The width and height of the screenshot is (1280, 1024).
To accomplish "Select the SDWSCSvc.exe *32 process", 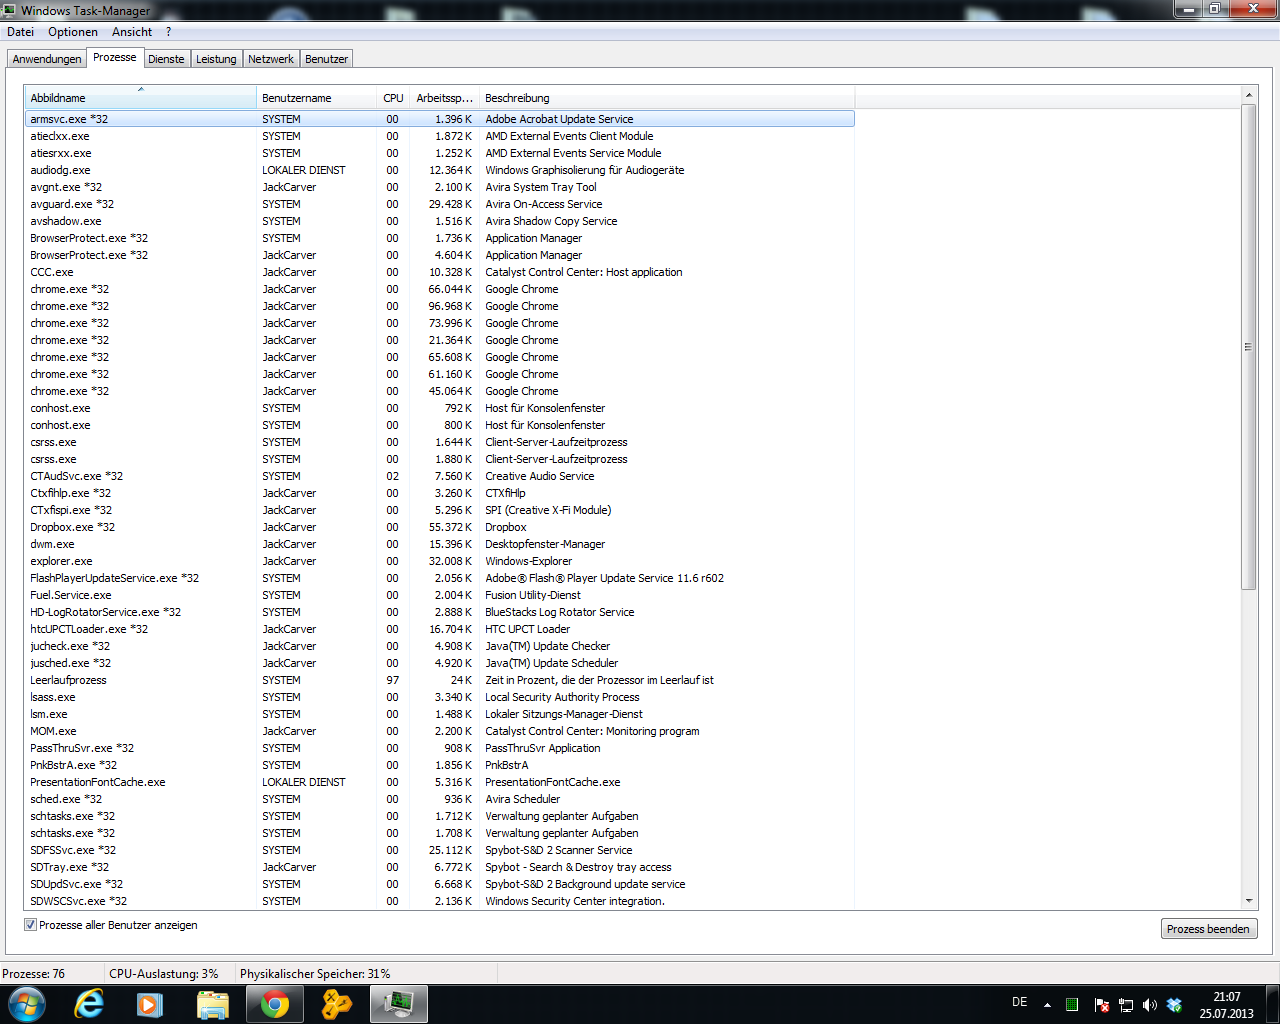I will click(440, 901).
